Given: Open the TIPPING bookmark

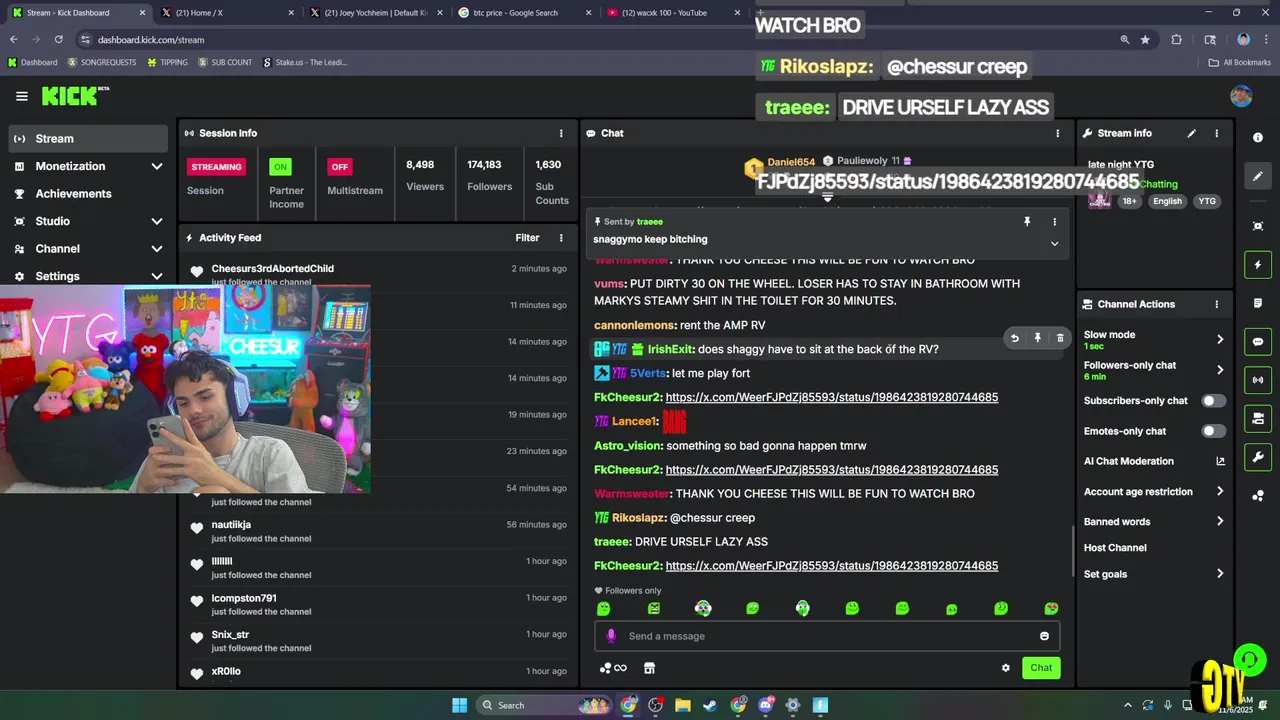Looking at the screenshot, I should [167, 62].
